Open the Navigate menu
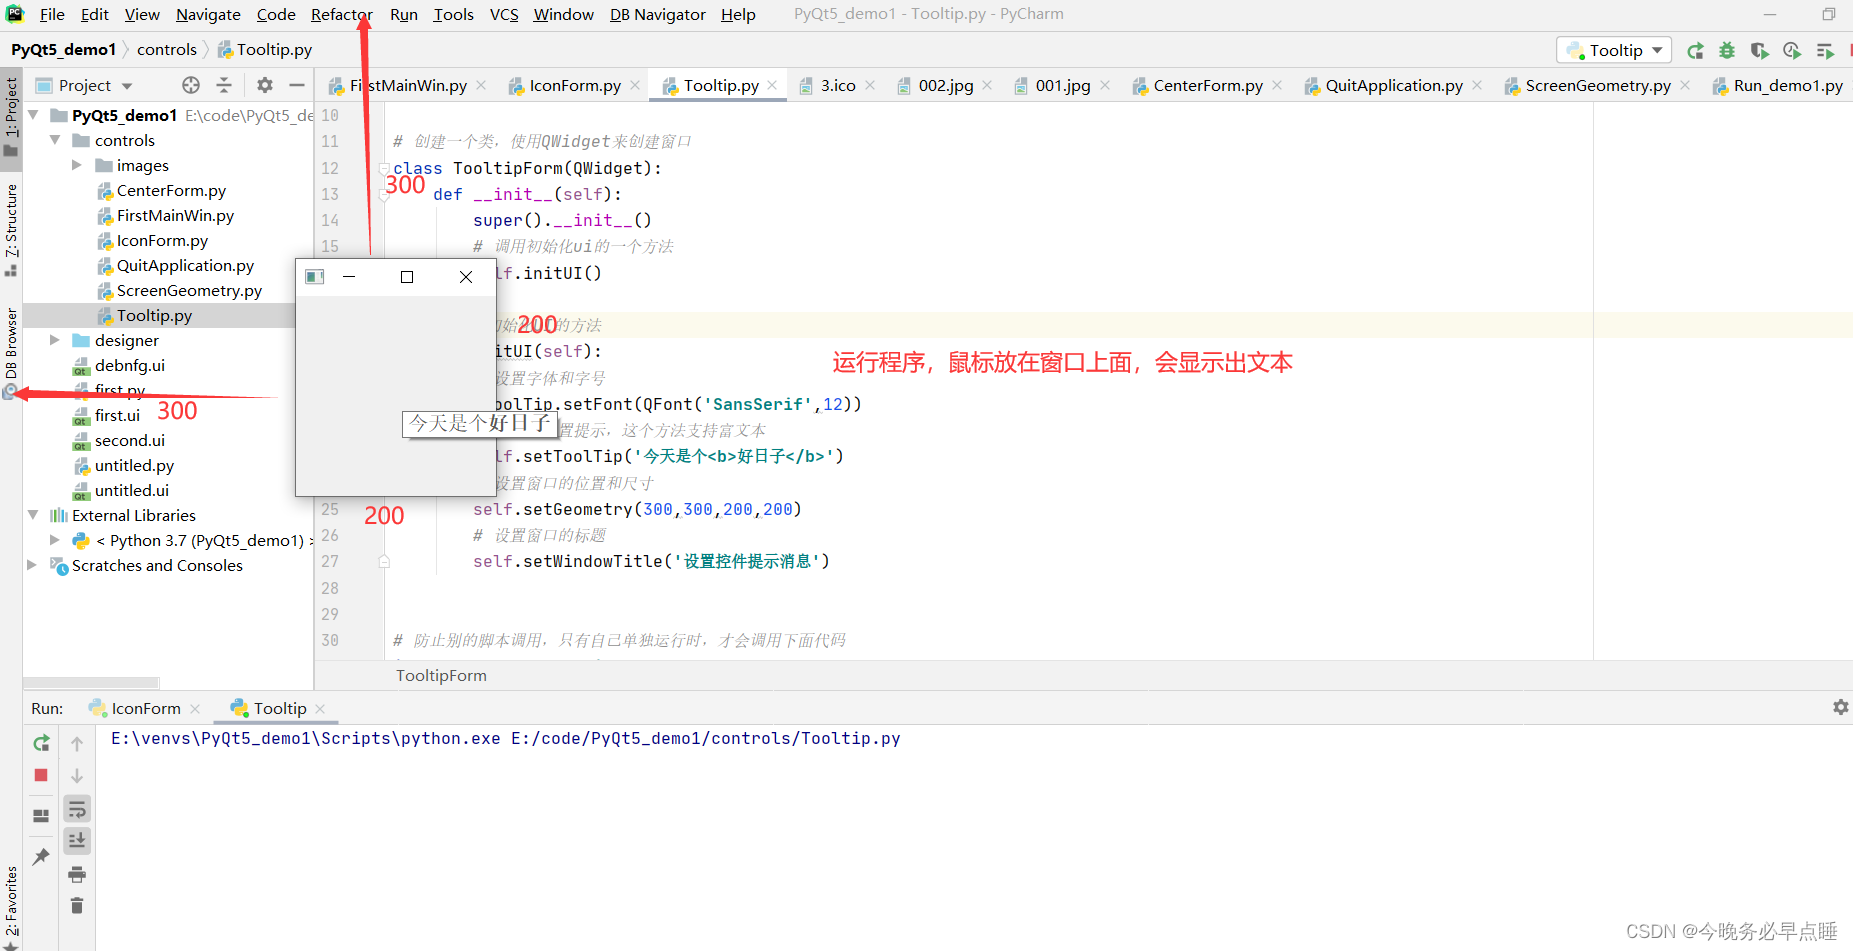1853x951 pixels. [x=208, y=14]
